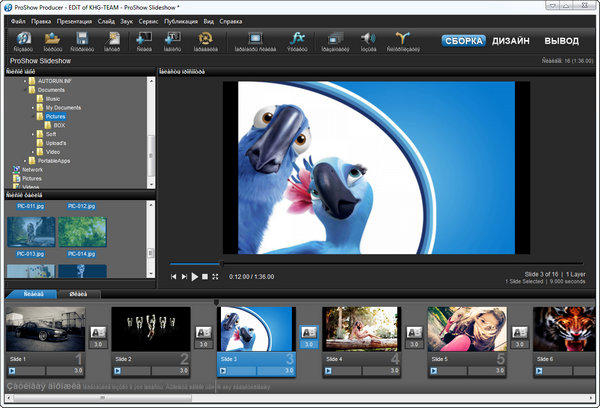Viewport: 600px width, 408px height.
Task: Click the speaker sound icon in toolbar
Action: click(x=367, y=40)
